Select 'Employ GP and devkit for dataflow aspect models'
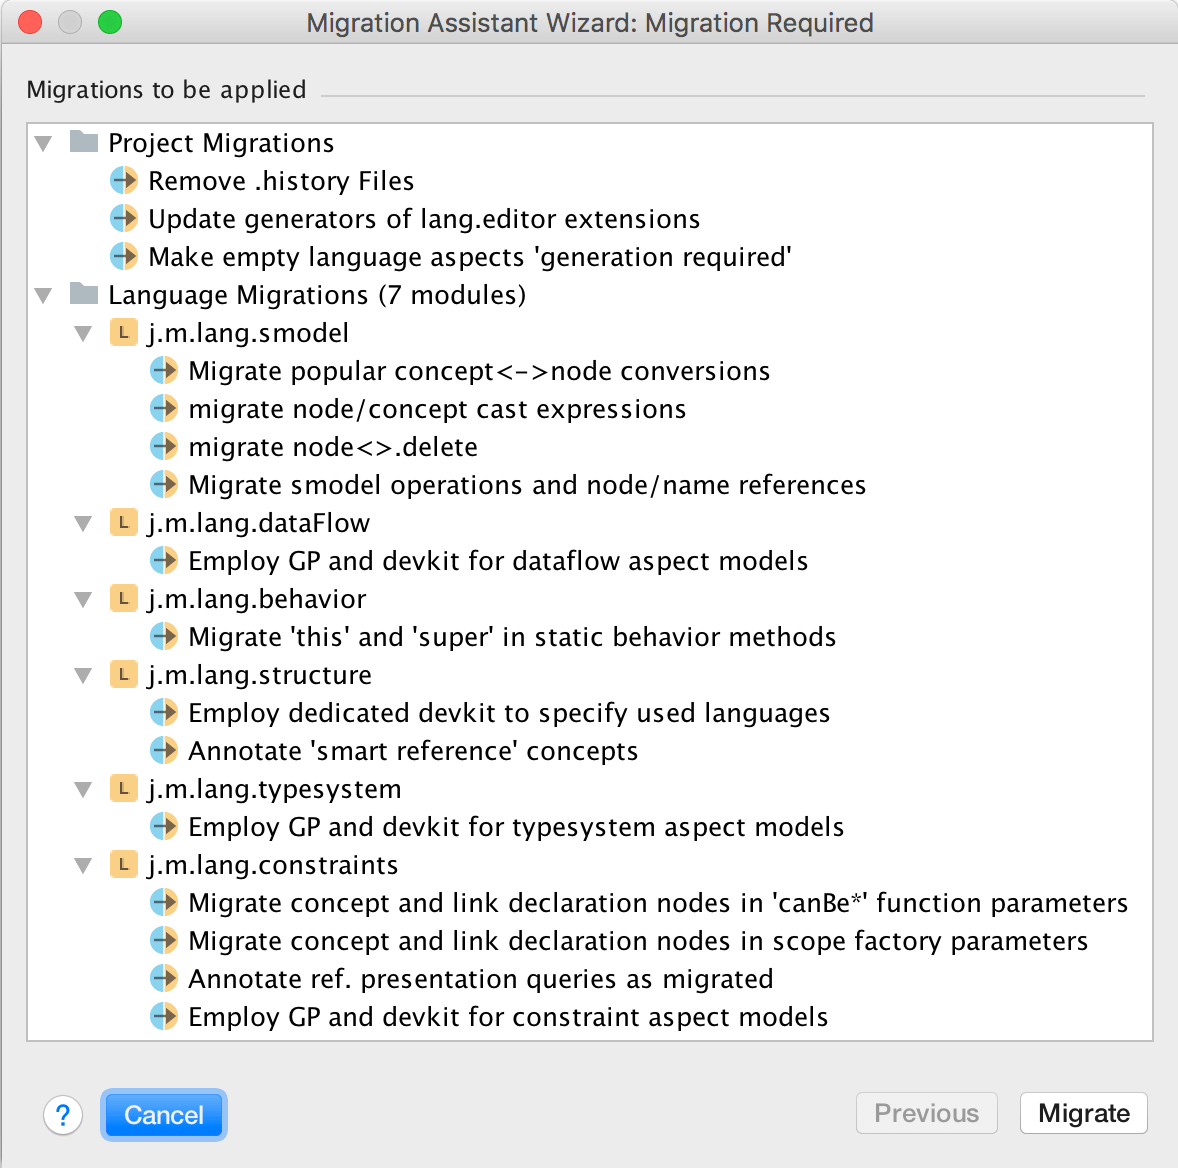The image size is (1178, 1168). point(497,560)
